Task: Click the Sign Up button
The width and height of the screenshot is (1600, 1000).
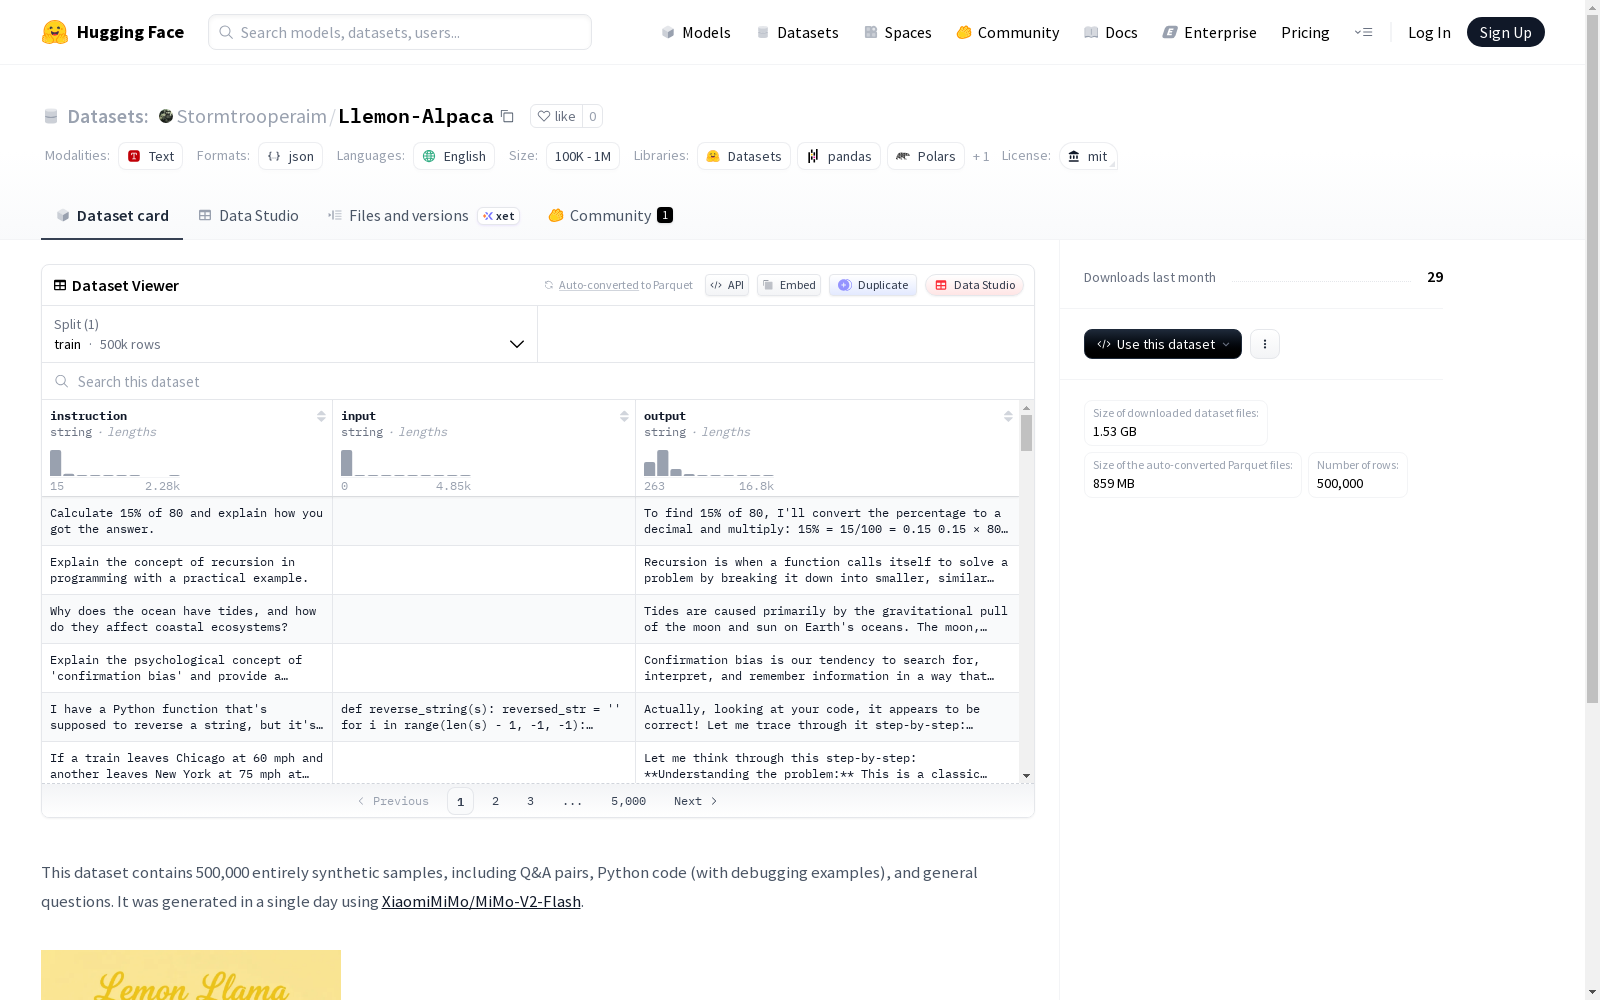Action: coord(1506,32)
